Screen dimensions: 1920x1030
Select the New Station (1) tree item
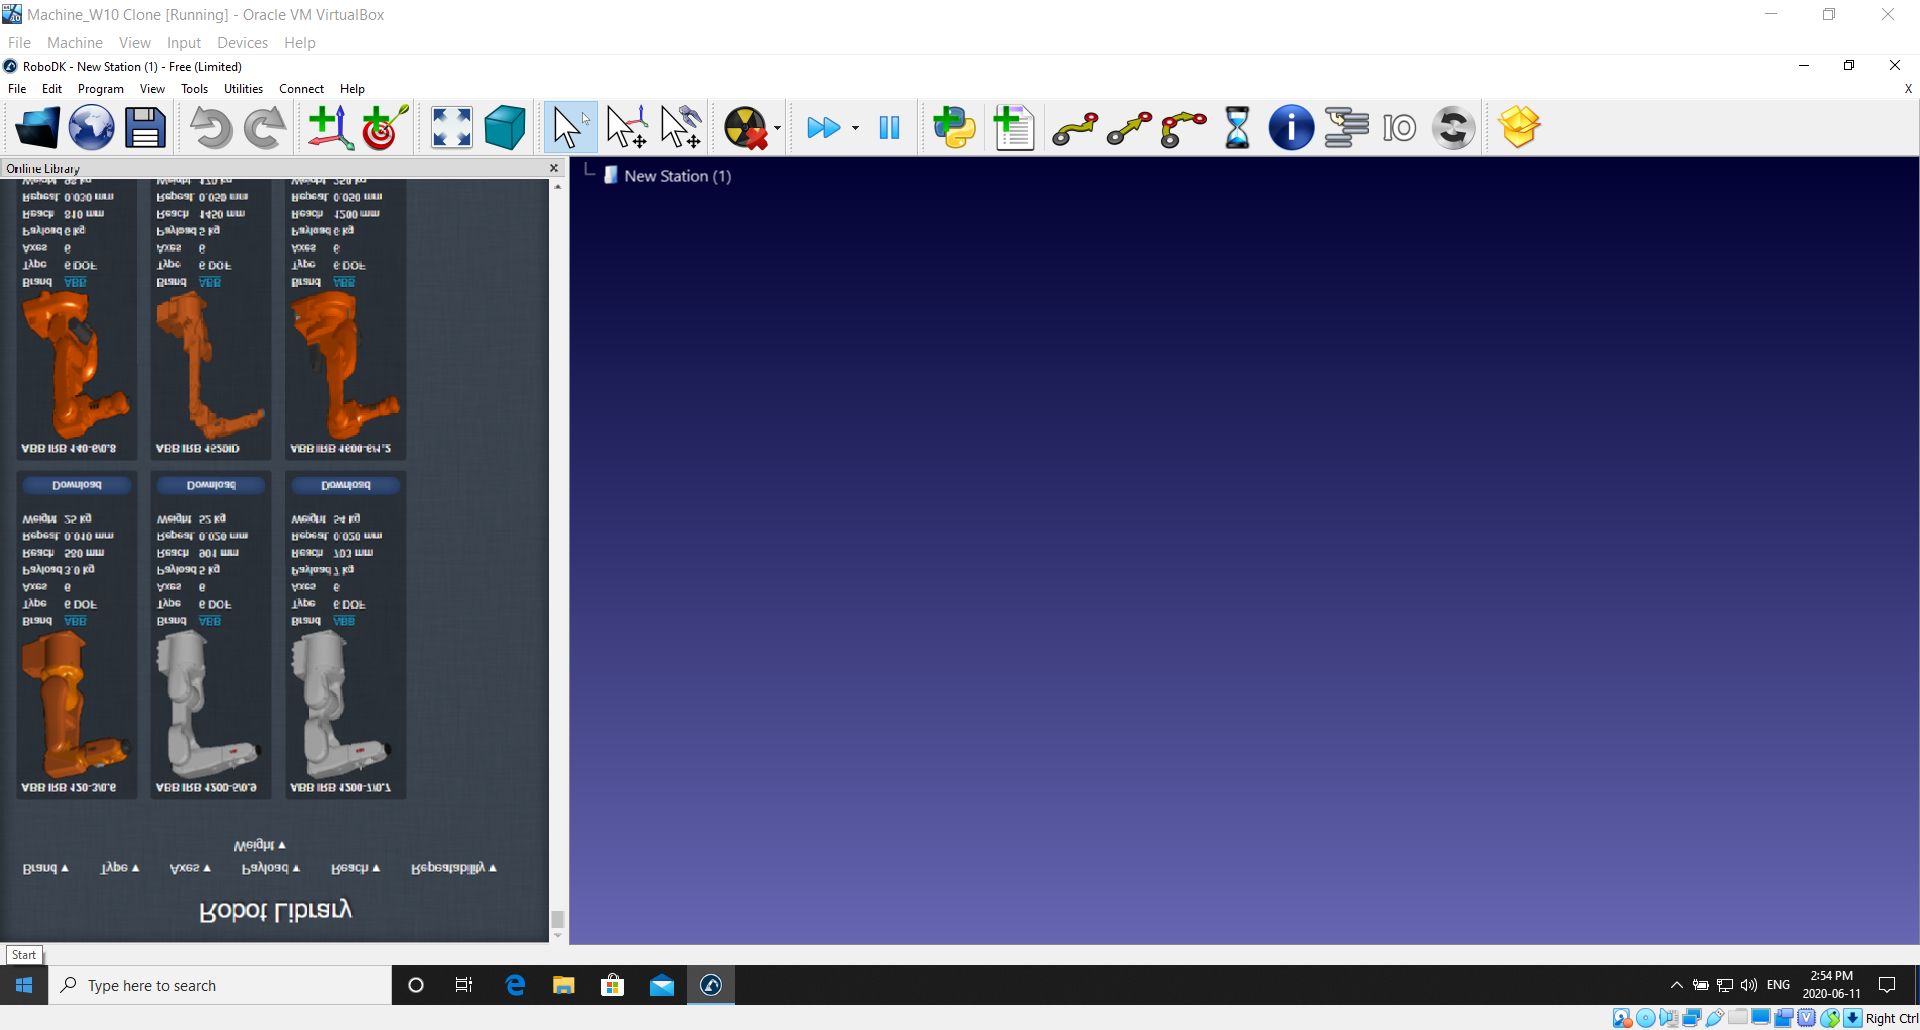[x=677, y=176]
